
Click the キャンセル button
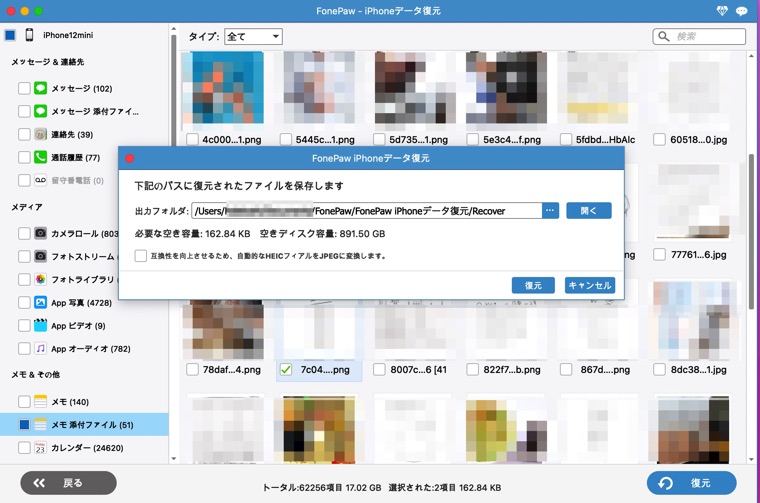589,285
